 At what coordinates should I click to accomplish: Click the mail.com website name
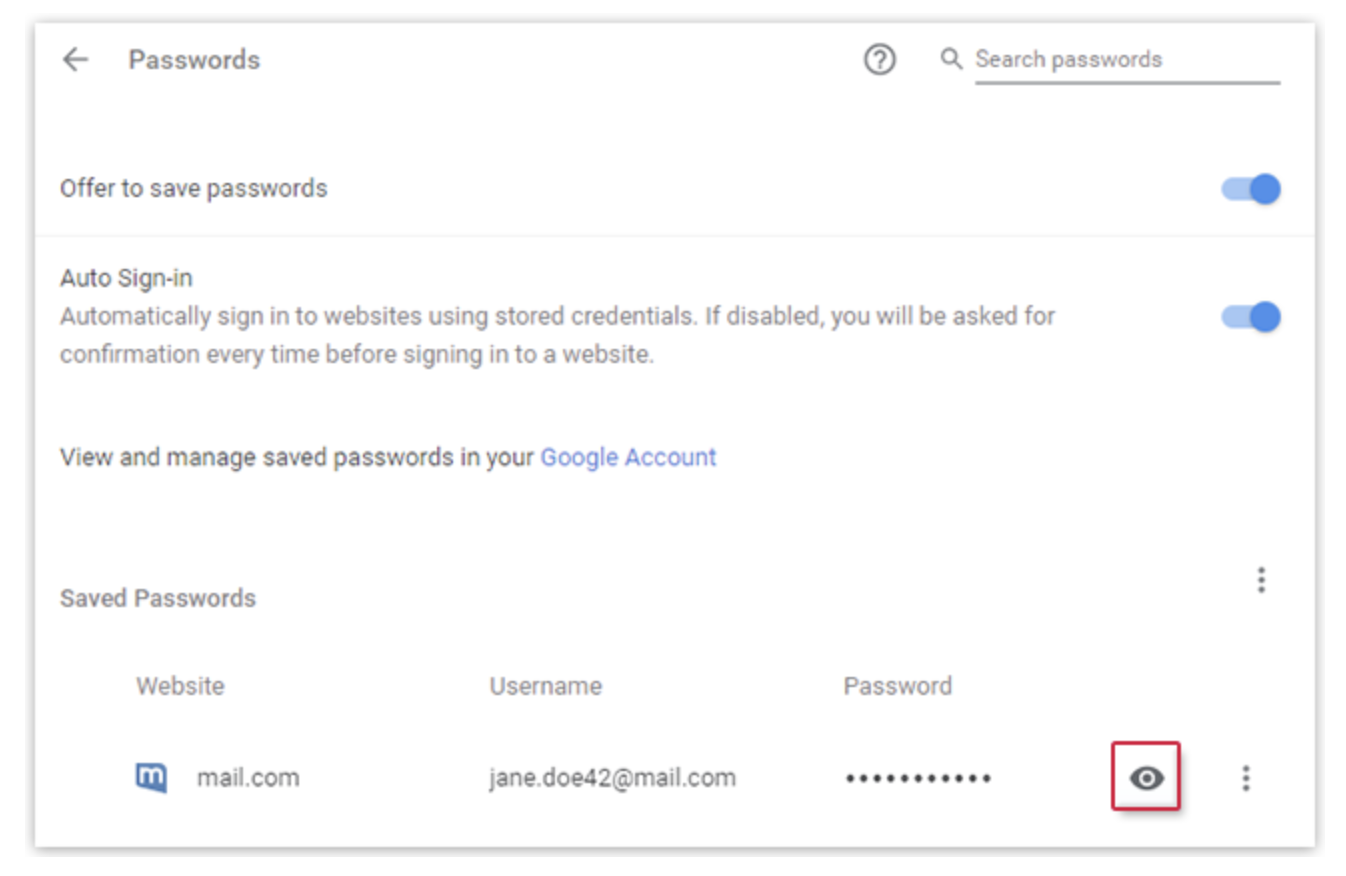click(247, 777)
